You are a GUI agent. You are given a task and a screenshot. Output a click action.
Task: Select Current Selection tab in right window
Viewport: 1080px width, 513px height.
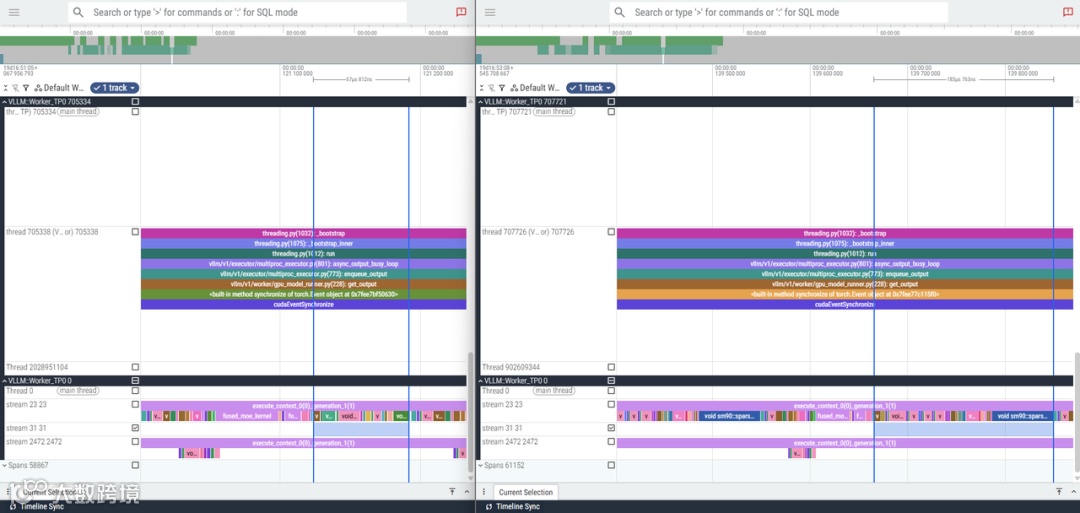click(x=526, y=492)
